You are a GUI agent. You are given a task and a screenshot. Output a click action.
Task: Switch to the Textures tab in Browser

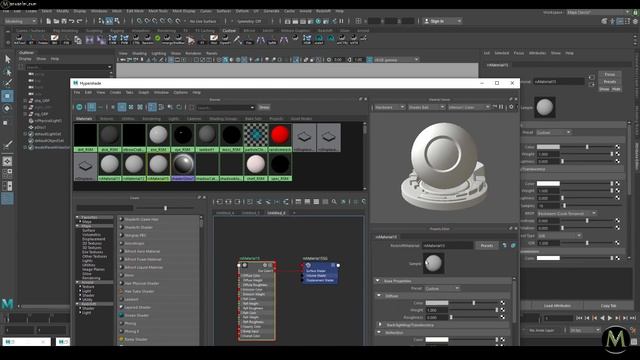[x=107, y=119]
